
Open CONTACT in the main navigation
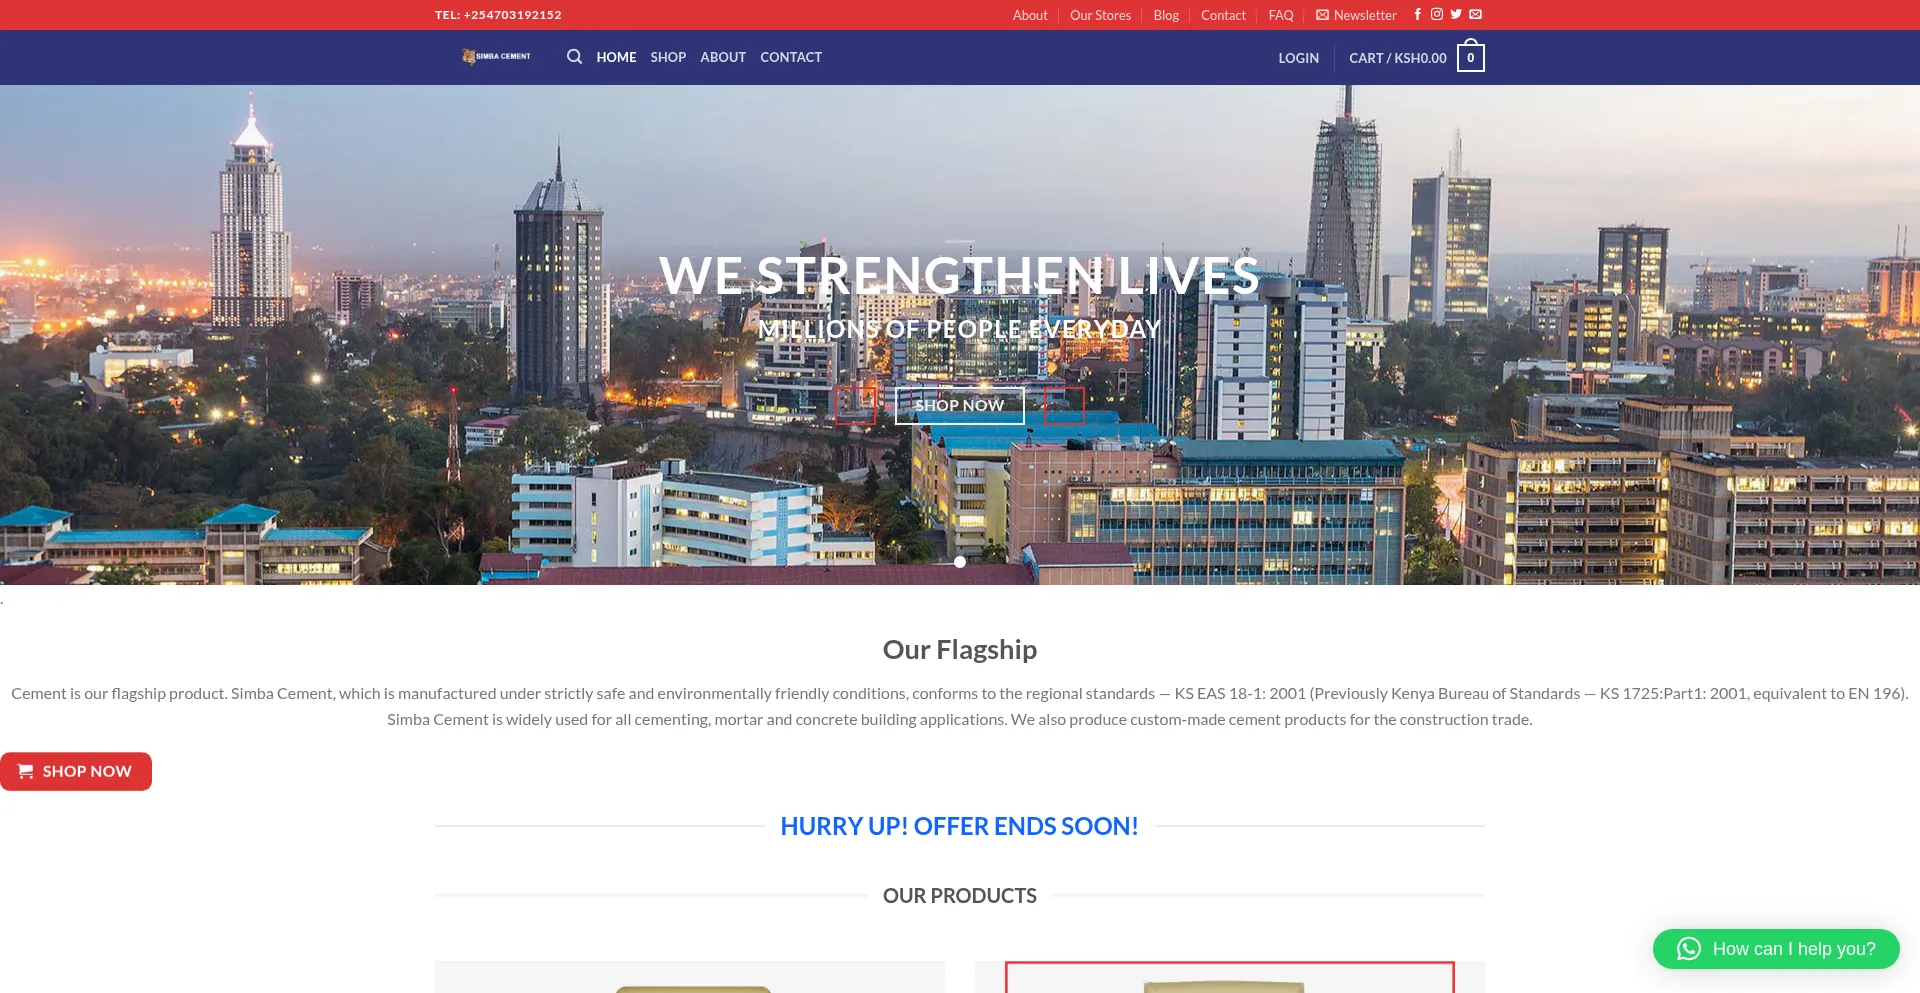(x=791, y=57)
